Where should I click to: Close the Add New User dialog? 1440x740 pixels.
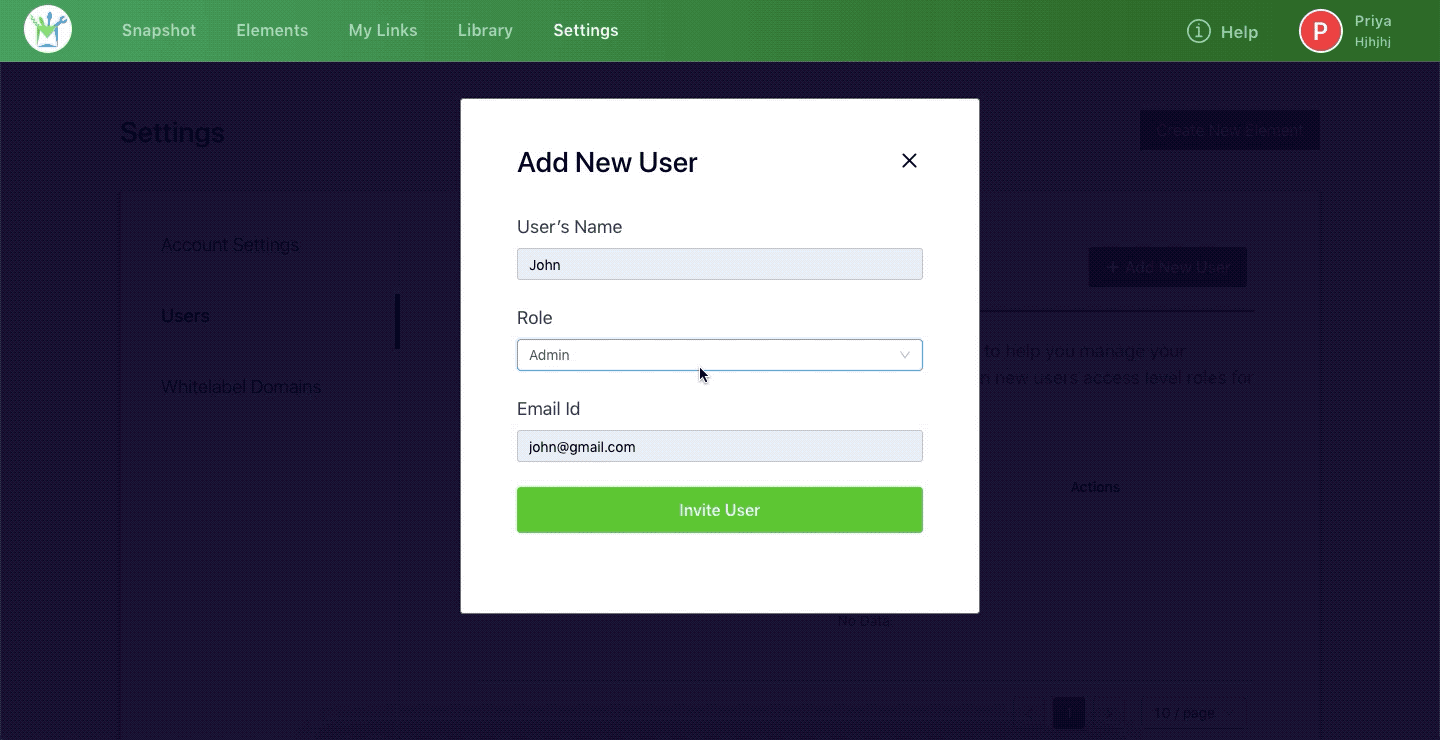(909, 161)
